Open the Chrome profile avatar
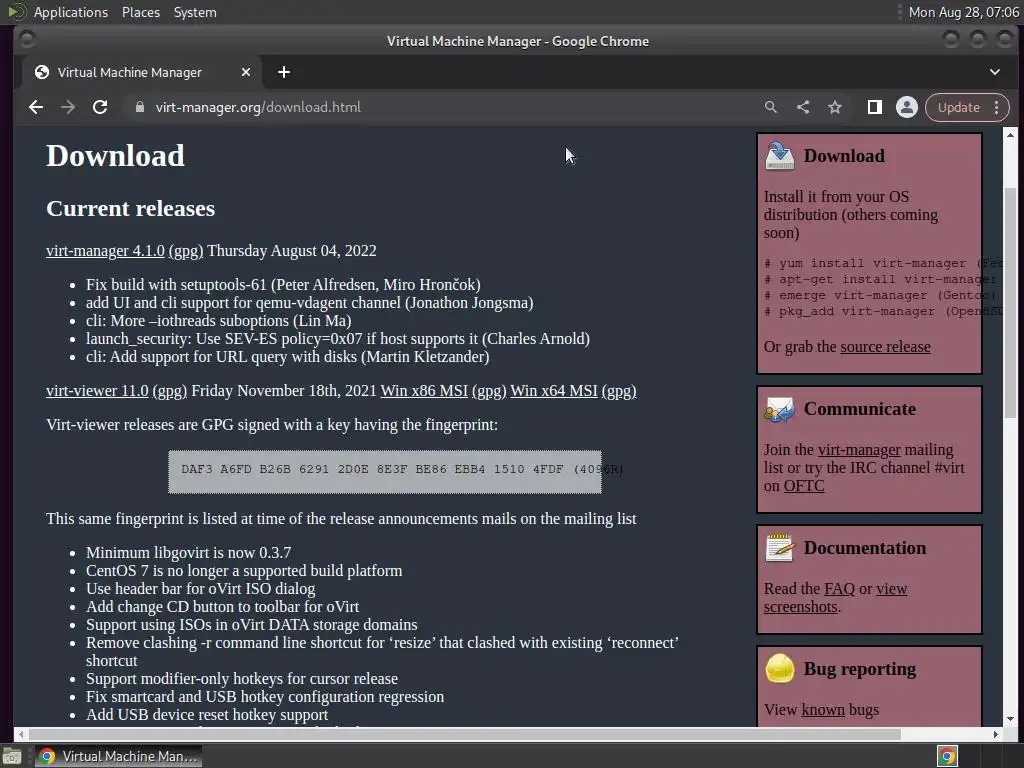The image size is (1024, 768). pos(906,107)
